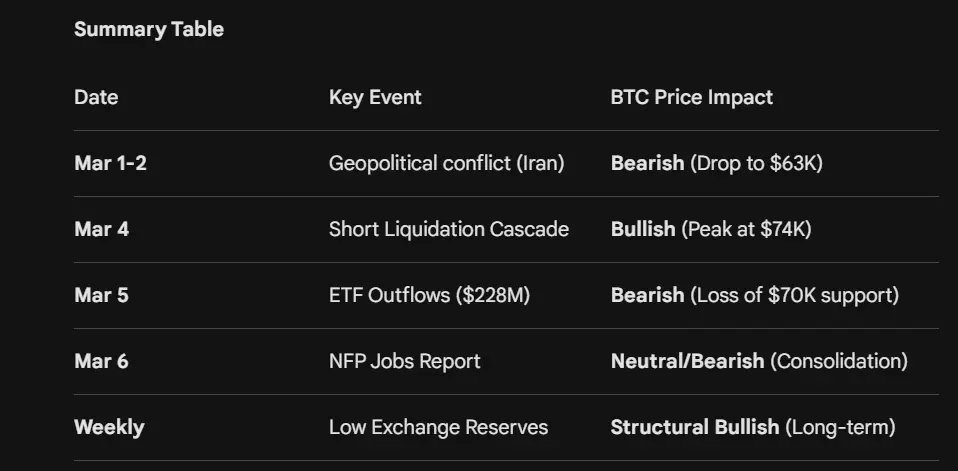The height and width of the screenshot is (471, 958).
Task: Click the Mar 1-2 date cell
Action: (110, 163)
